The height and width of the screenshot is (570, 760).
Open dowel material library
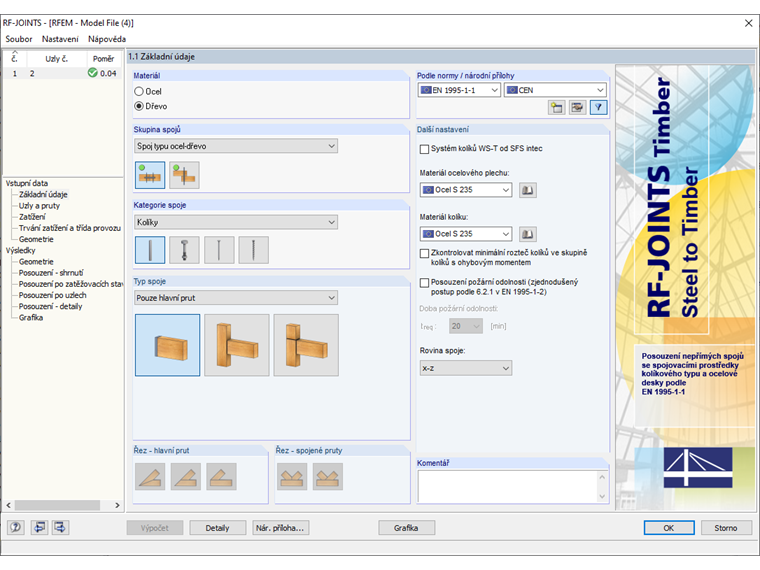click(x=527, y=234)
